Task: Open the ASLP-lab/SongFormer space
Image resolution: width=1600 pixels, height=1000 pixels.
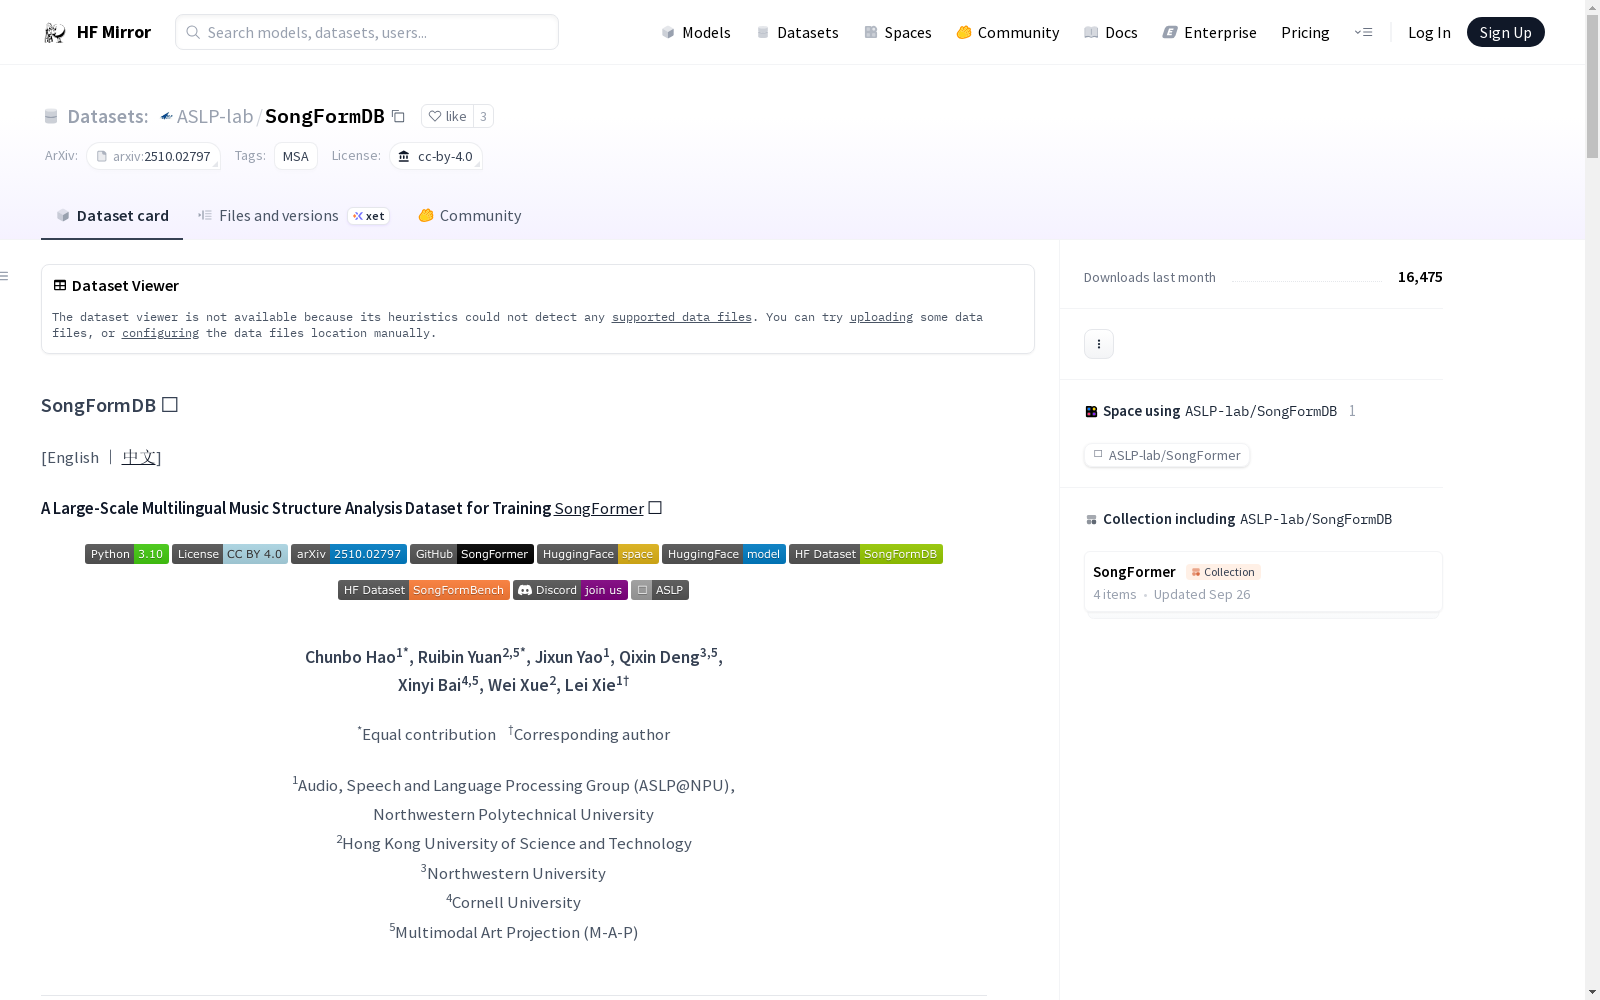Action: 1167,455
